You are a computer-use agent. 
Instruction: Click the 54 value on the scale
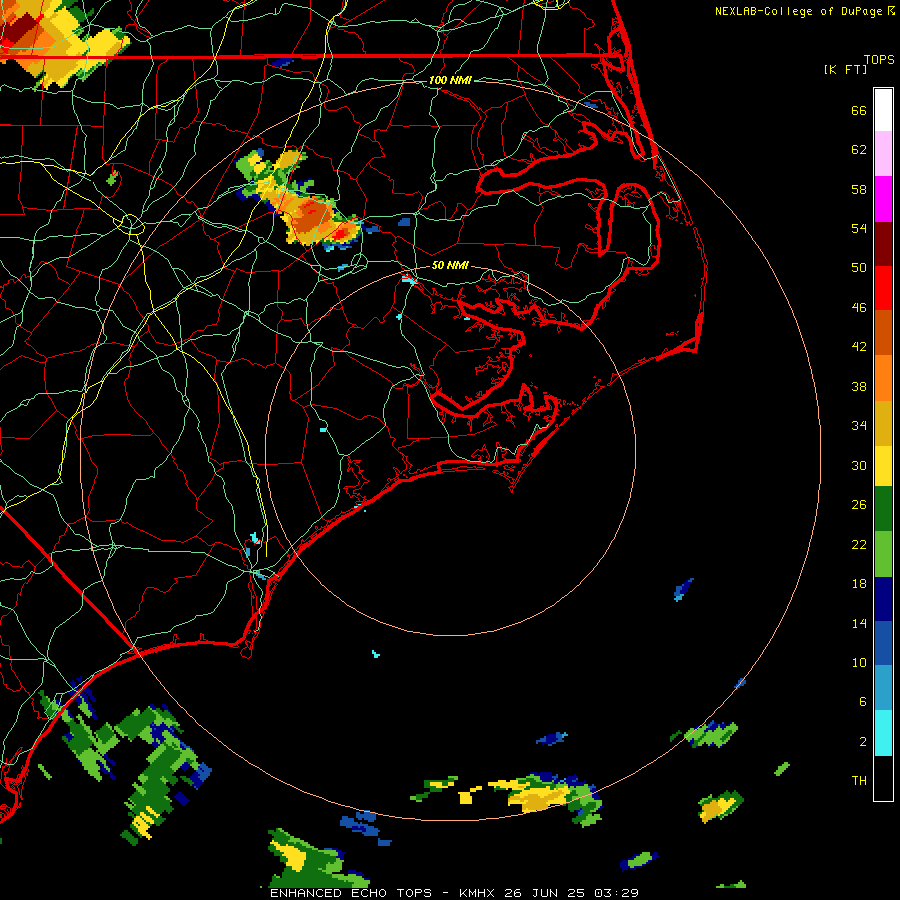pos(859,228)
